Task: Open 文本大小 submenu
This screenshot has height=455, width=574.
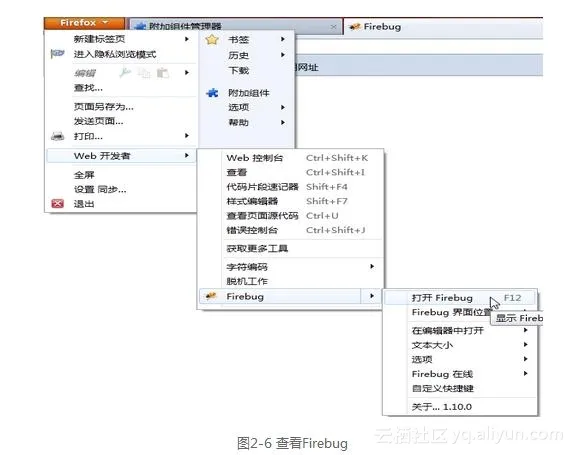Action: point(461,345)
